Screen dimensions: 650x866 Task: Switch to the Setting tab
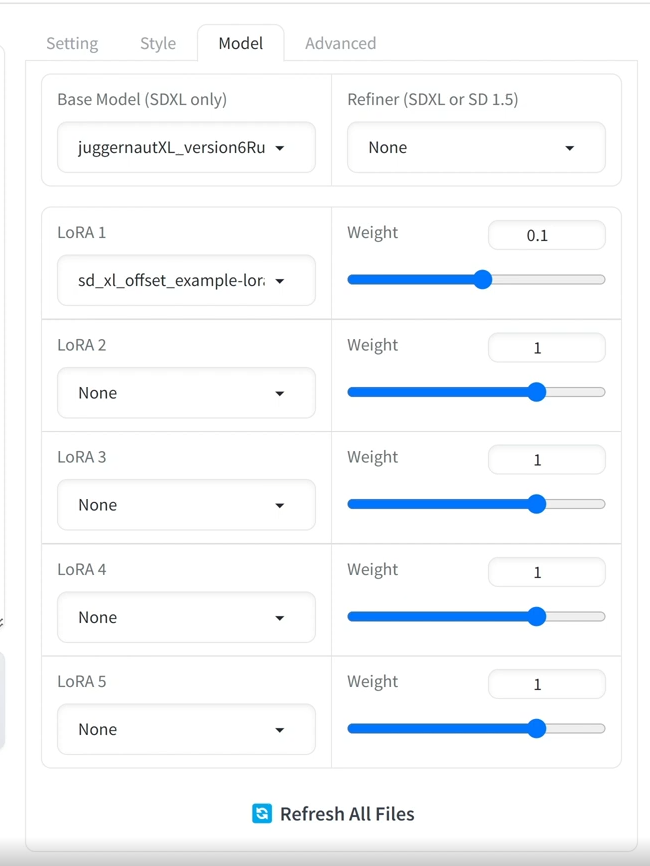(72, 43)
